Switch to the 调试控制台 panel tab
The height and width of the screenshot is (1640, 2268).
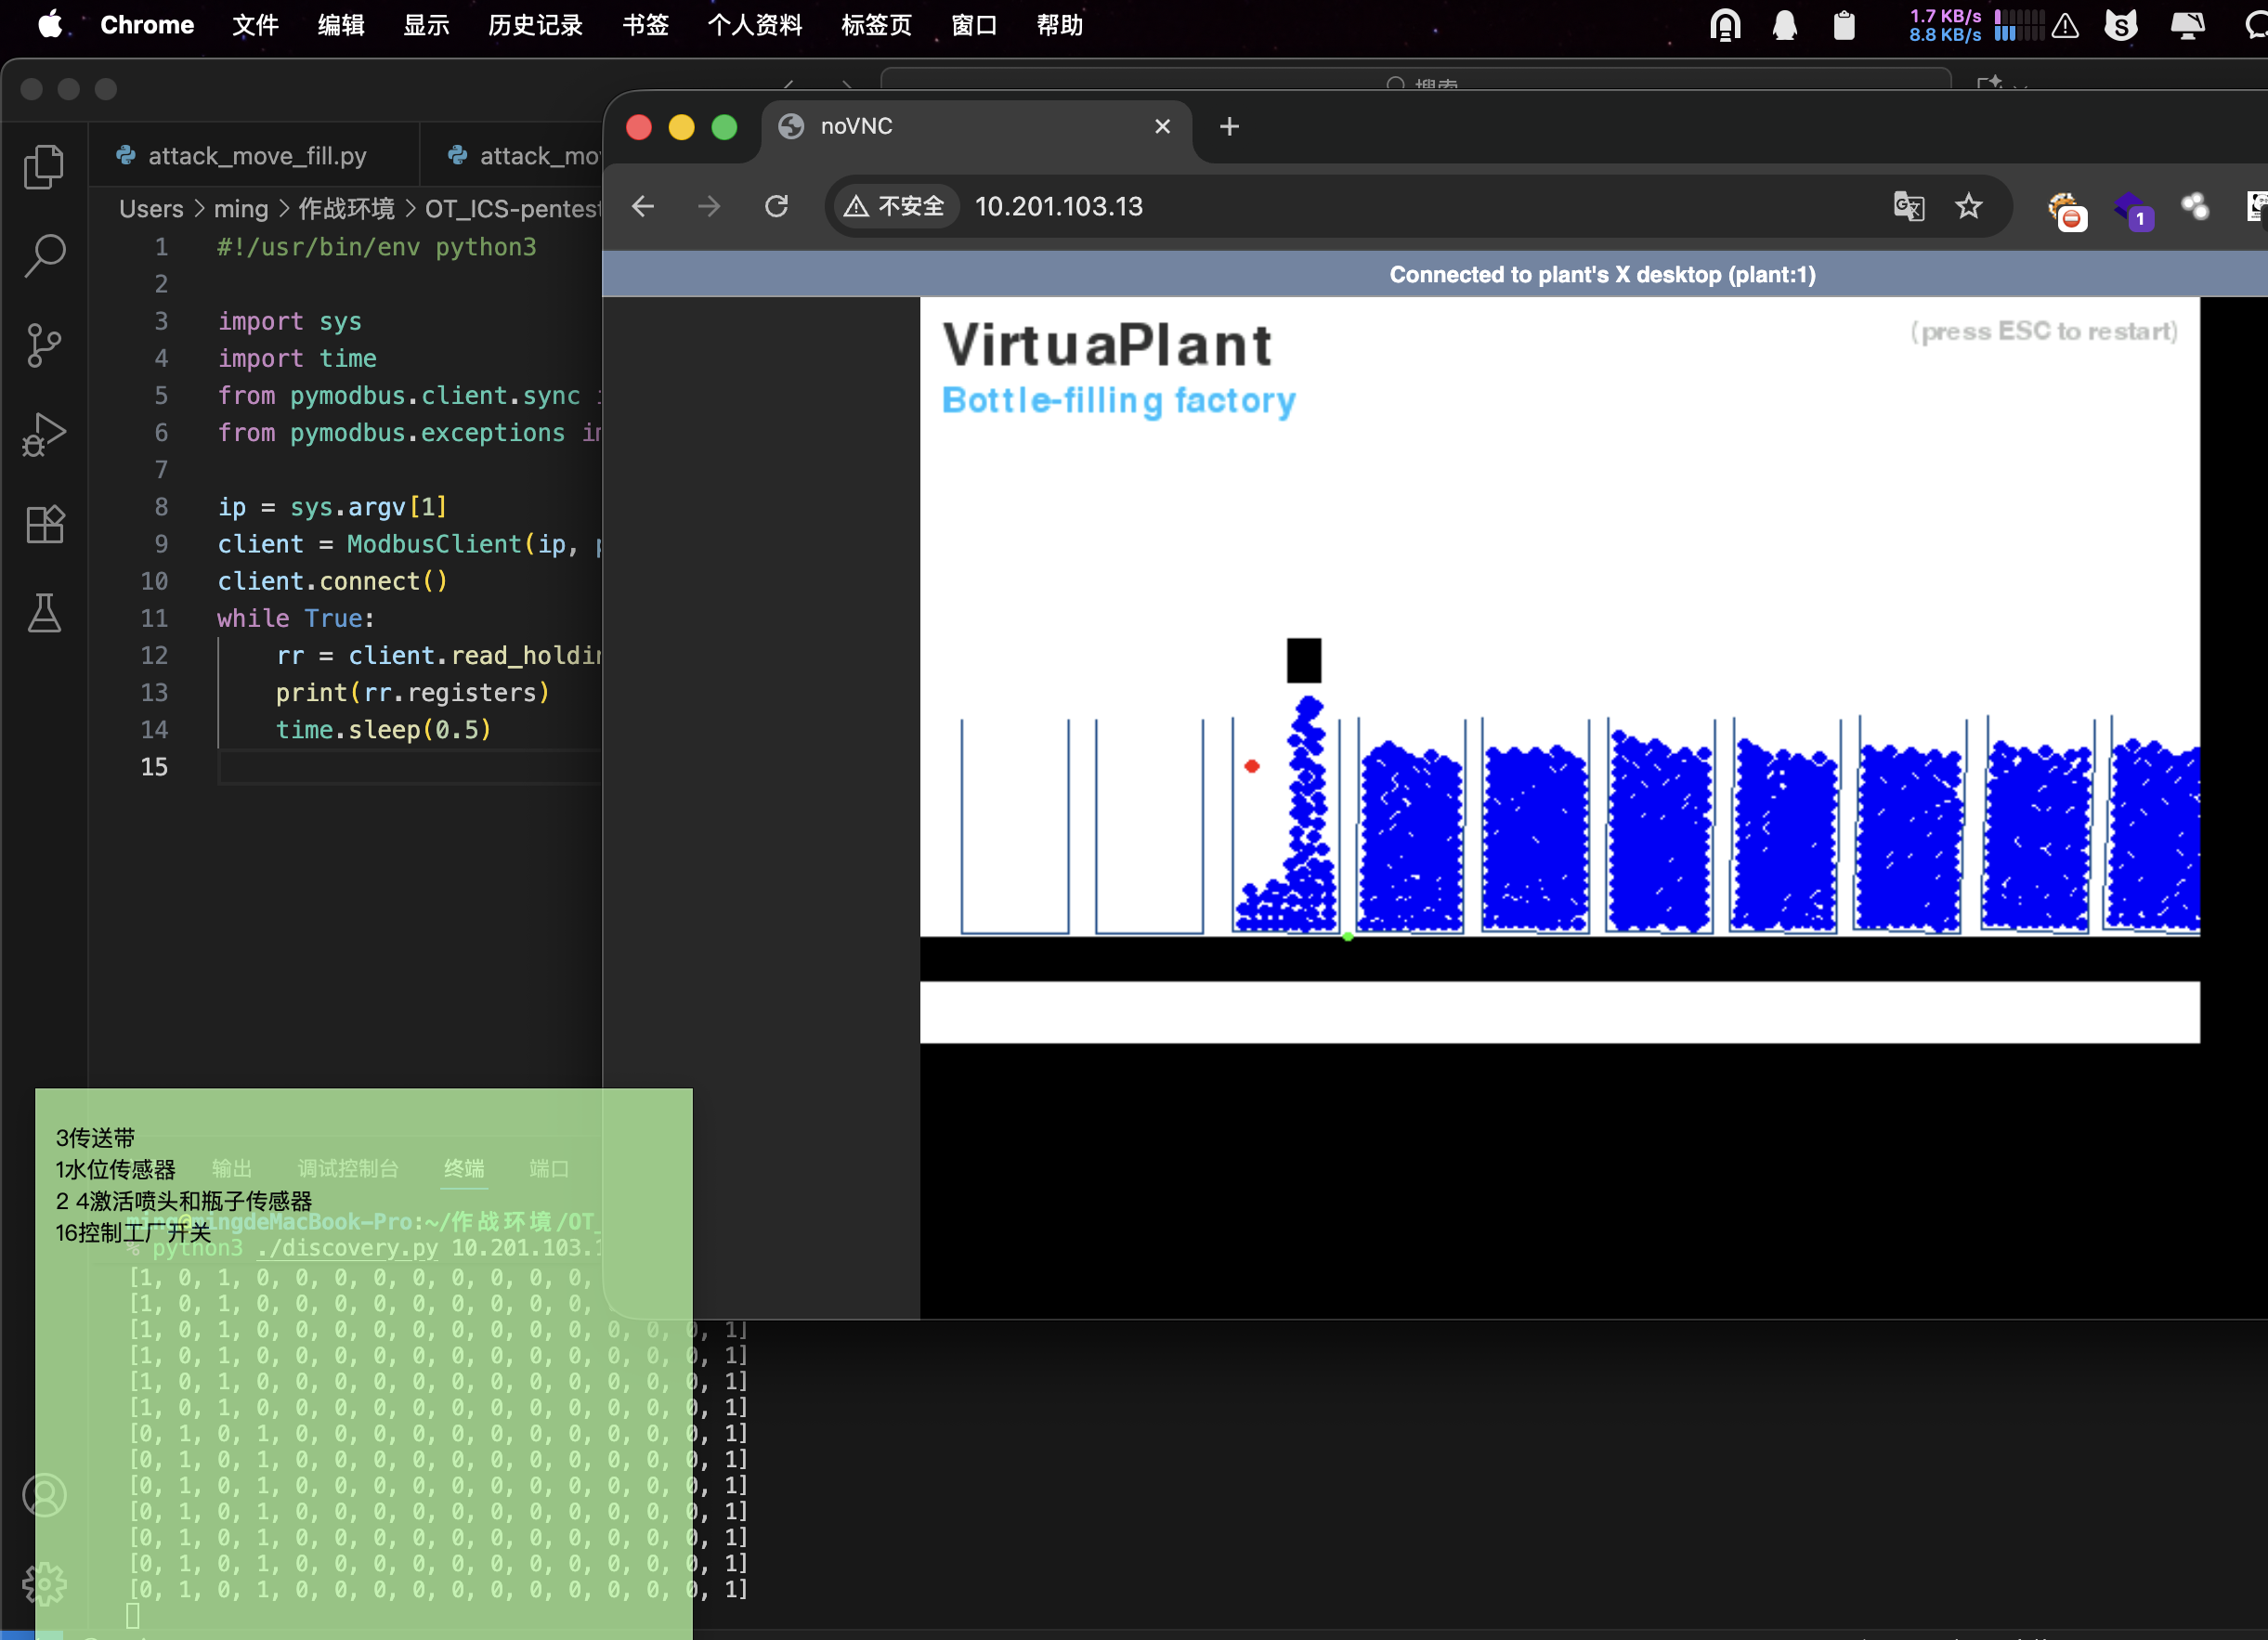click(x=348, y=1168)
